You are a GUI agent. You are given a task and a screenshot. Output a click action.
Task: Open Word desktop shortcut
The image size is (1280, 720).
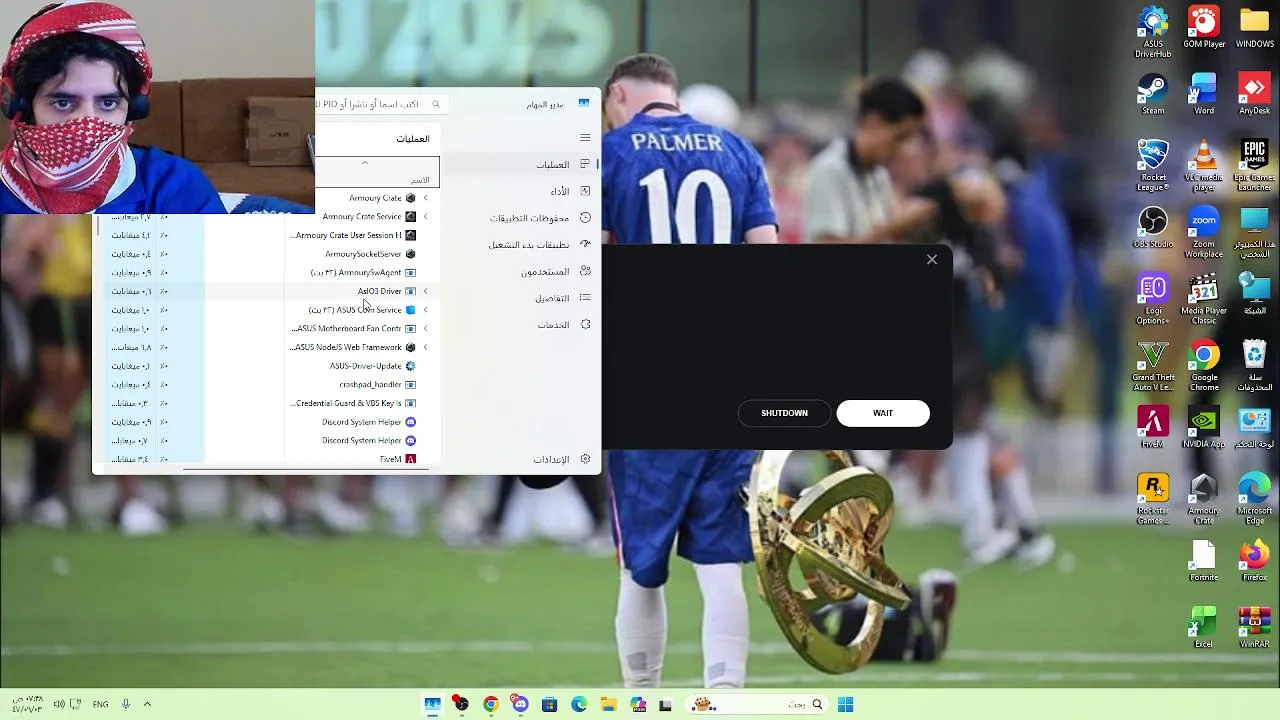click(1204, 94)
